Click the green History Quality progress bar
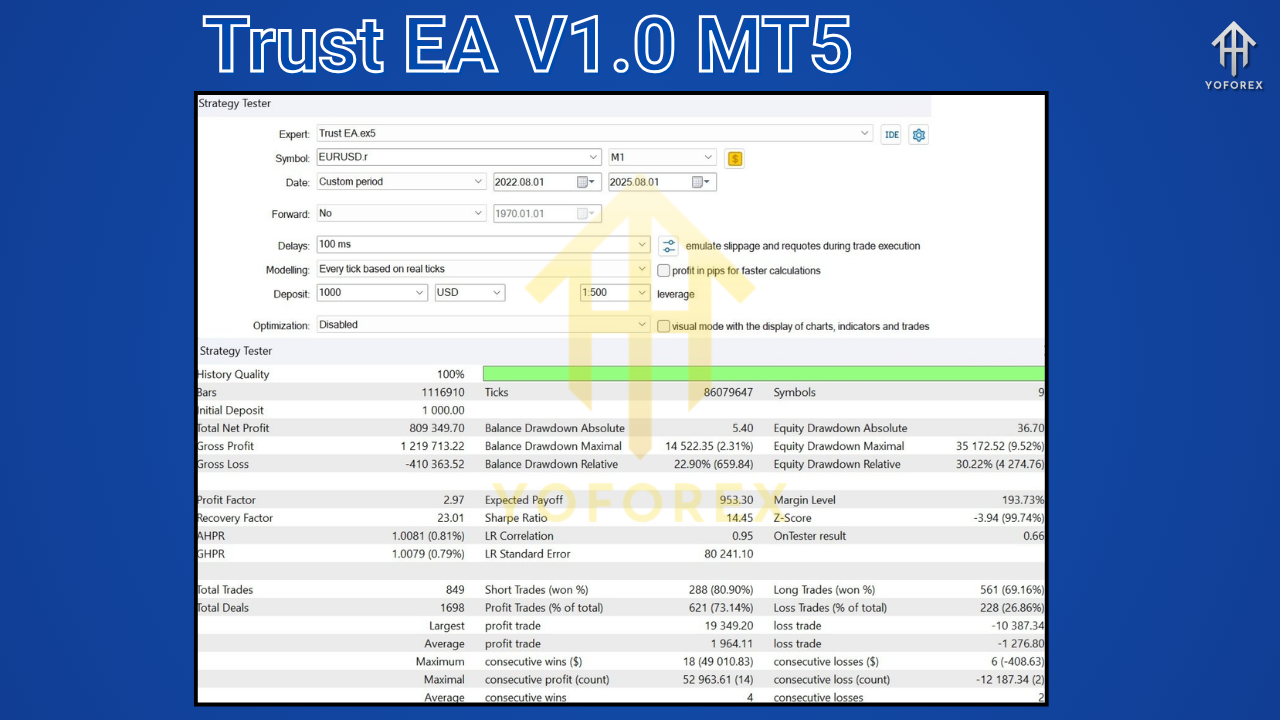Image resolution: width=1280 pixels, height=720 pixels. coord(763,373)
